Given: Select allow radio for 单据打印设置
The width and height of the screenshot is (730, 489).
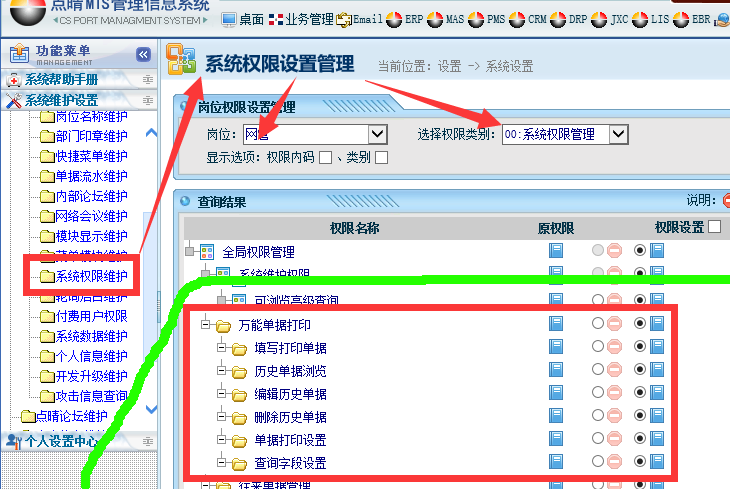Looking at the screenshot, I should (640, 438).
